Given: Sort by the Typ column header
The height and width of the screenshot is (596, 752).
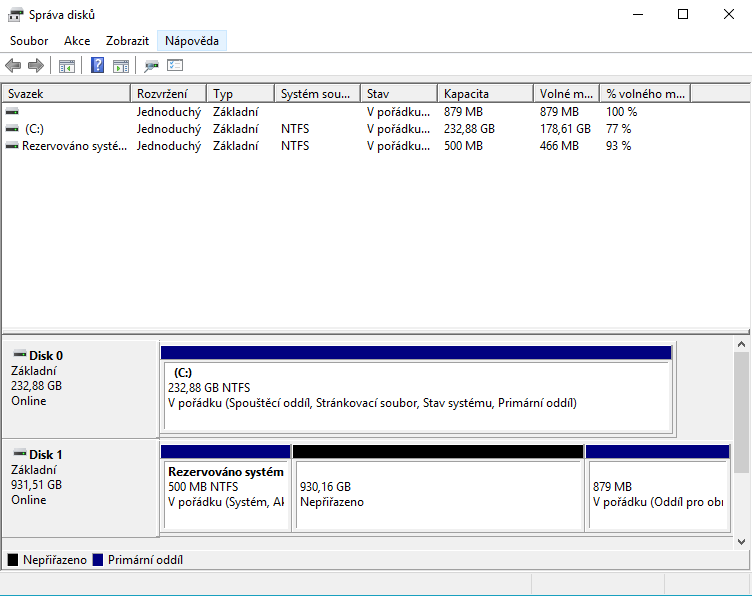Looking at the screenshot, I should click(x=241, y=93).
